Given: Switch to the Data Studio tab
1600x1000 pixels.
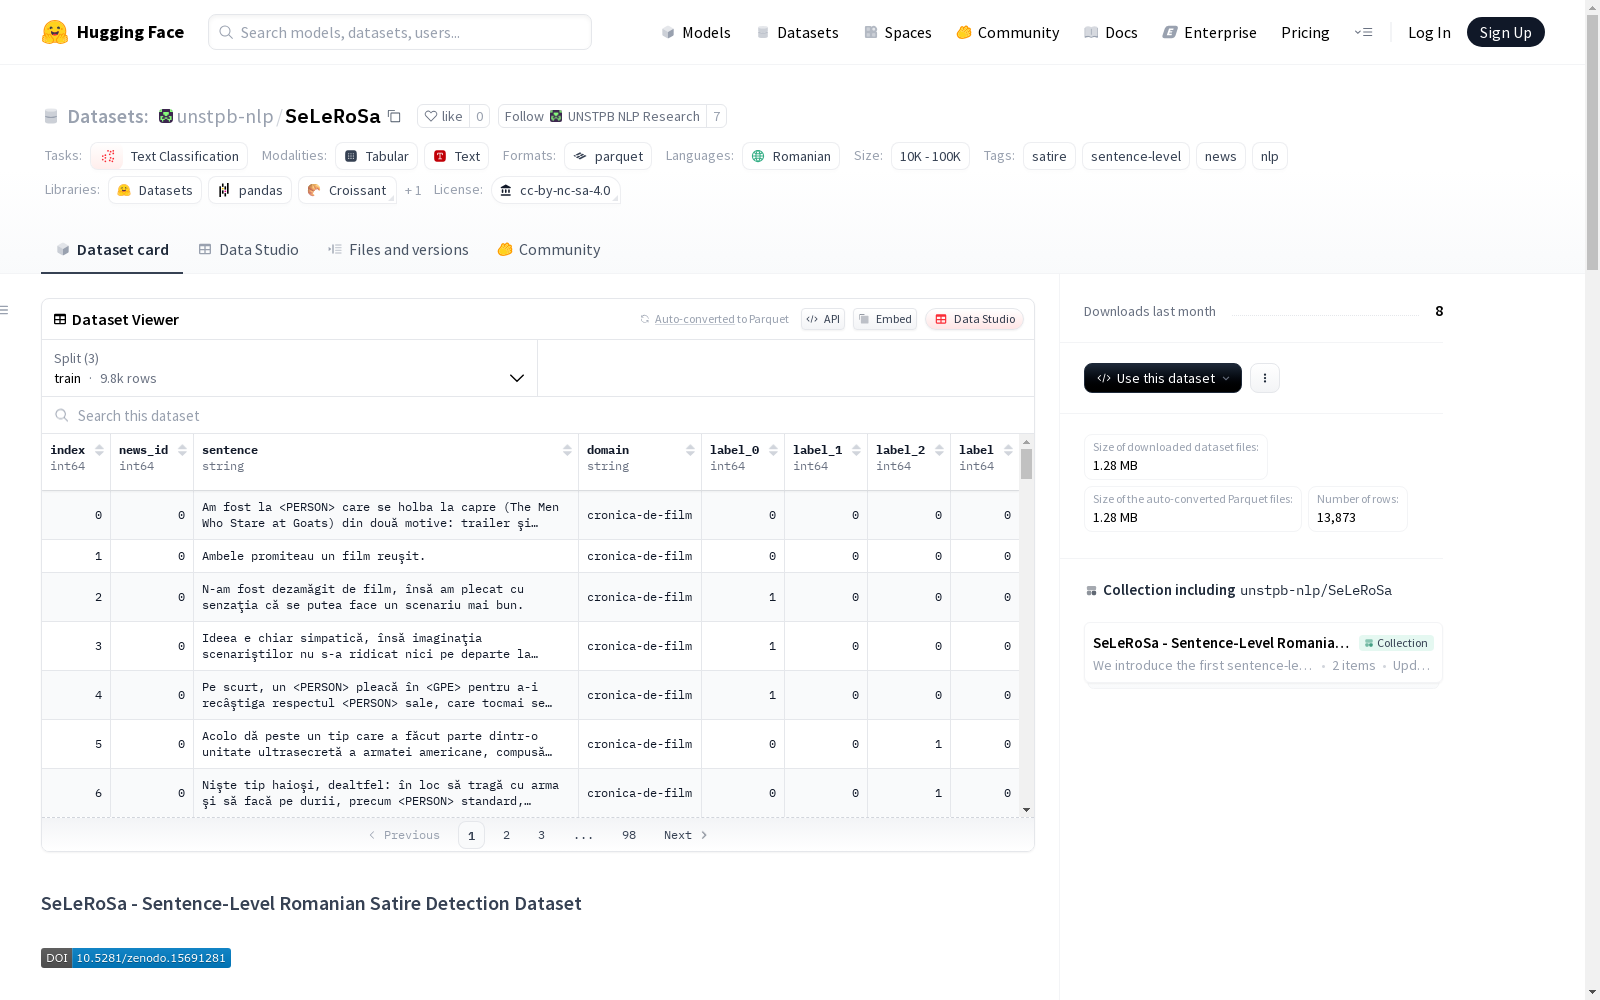Looking at the screenshot, I should (x=248, y=250).
